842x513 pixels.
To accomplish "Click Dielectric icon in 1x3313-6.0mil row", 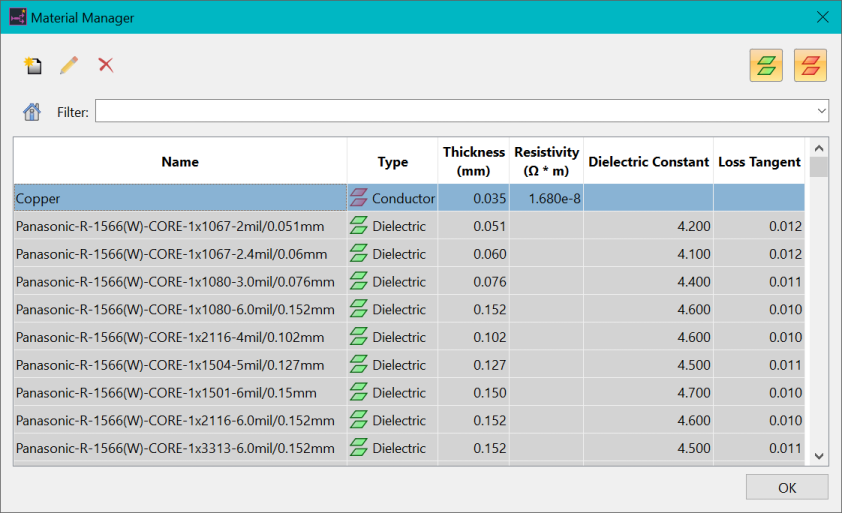I will click(x=359, y=447).
